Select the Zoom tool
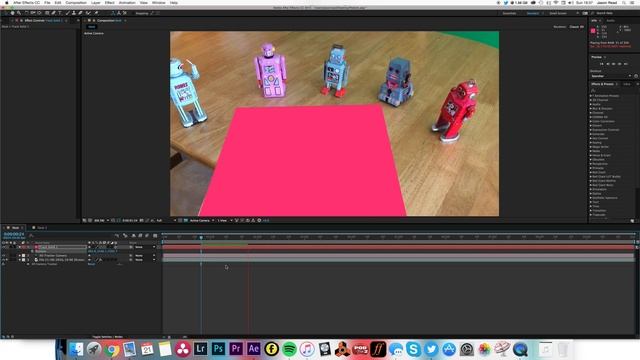This screenshot has width=640, height=360. [19, 13]
